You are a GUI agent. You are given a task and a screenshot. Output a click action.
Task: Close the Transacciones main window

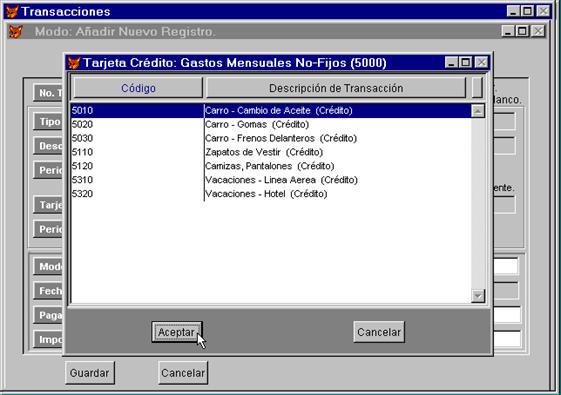point(543,11)
